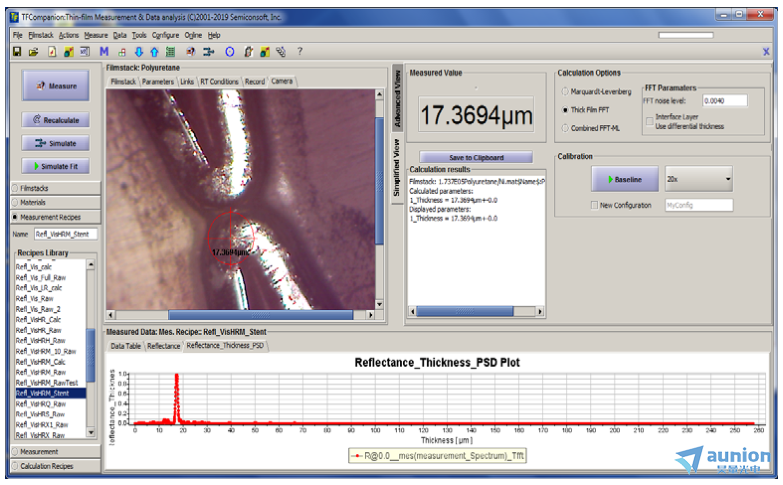Click the double-arrows simulate toolbar icon
This screenshot has width=783, height=485.
coord(209,52)
